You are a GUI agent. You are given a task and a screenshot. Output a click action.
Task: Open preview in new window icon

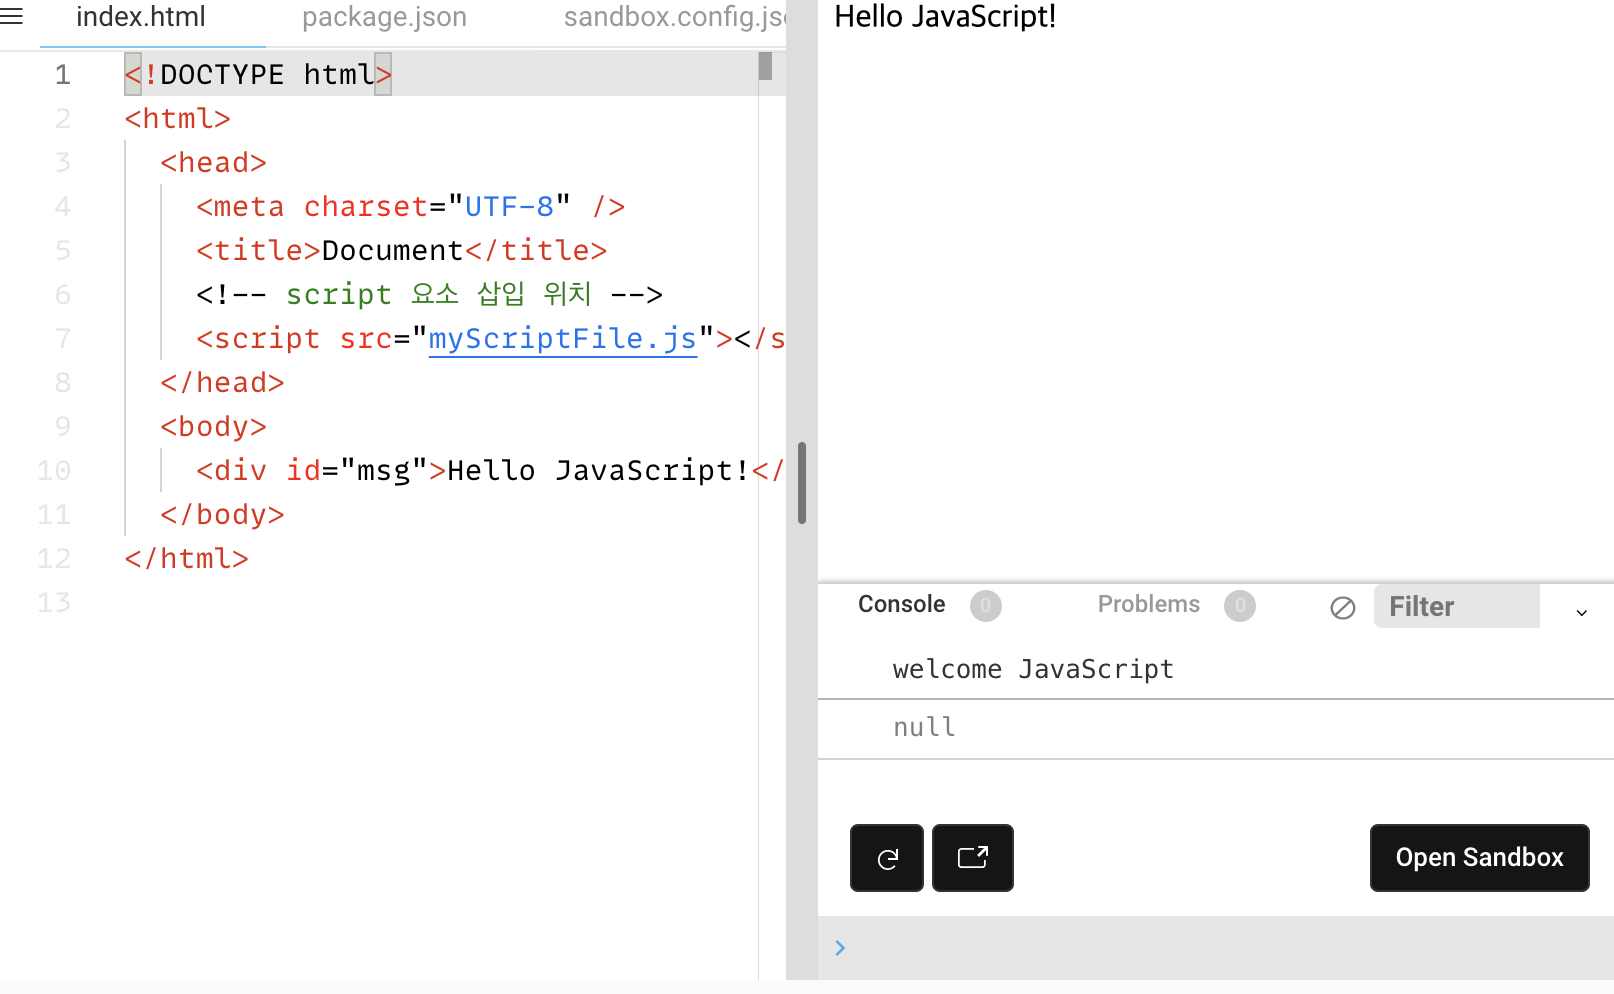tap(973, 858)
